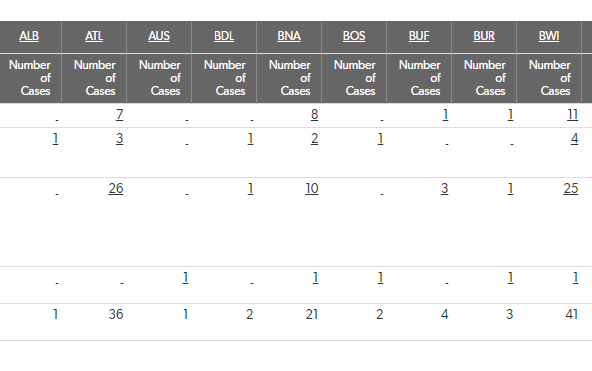The width and height of the screenshot is (592, 371).
Task: Open the 3 cases value under BUF
Action: (x=444, y=188)
